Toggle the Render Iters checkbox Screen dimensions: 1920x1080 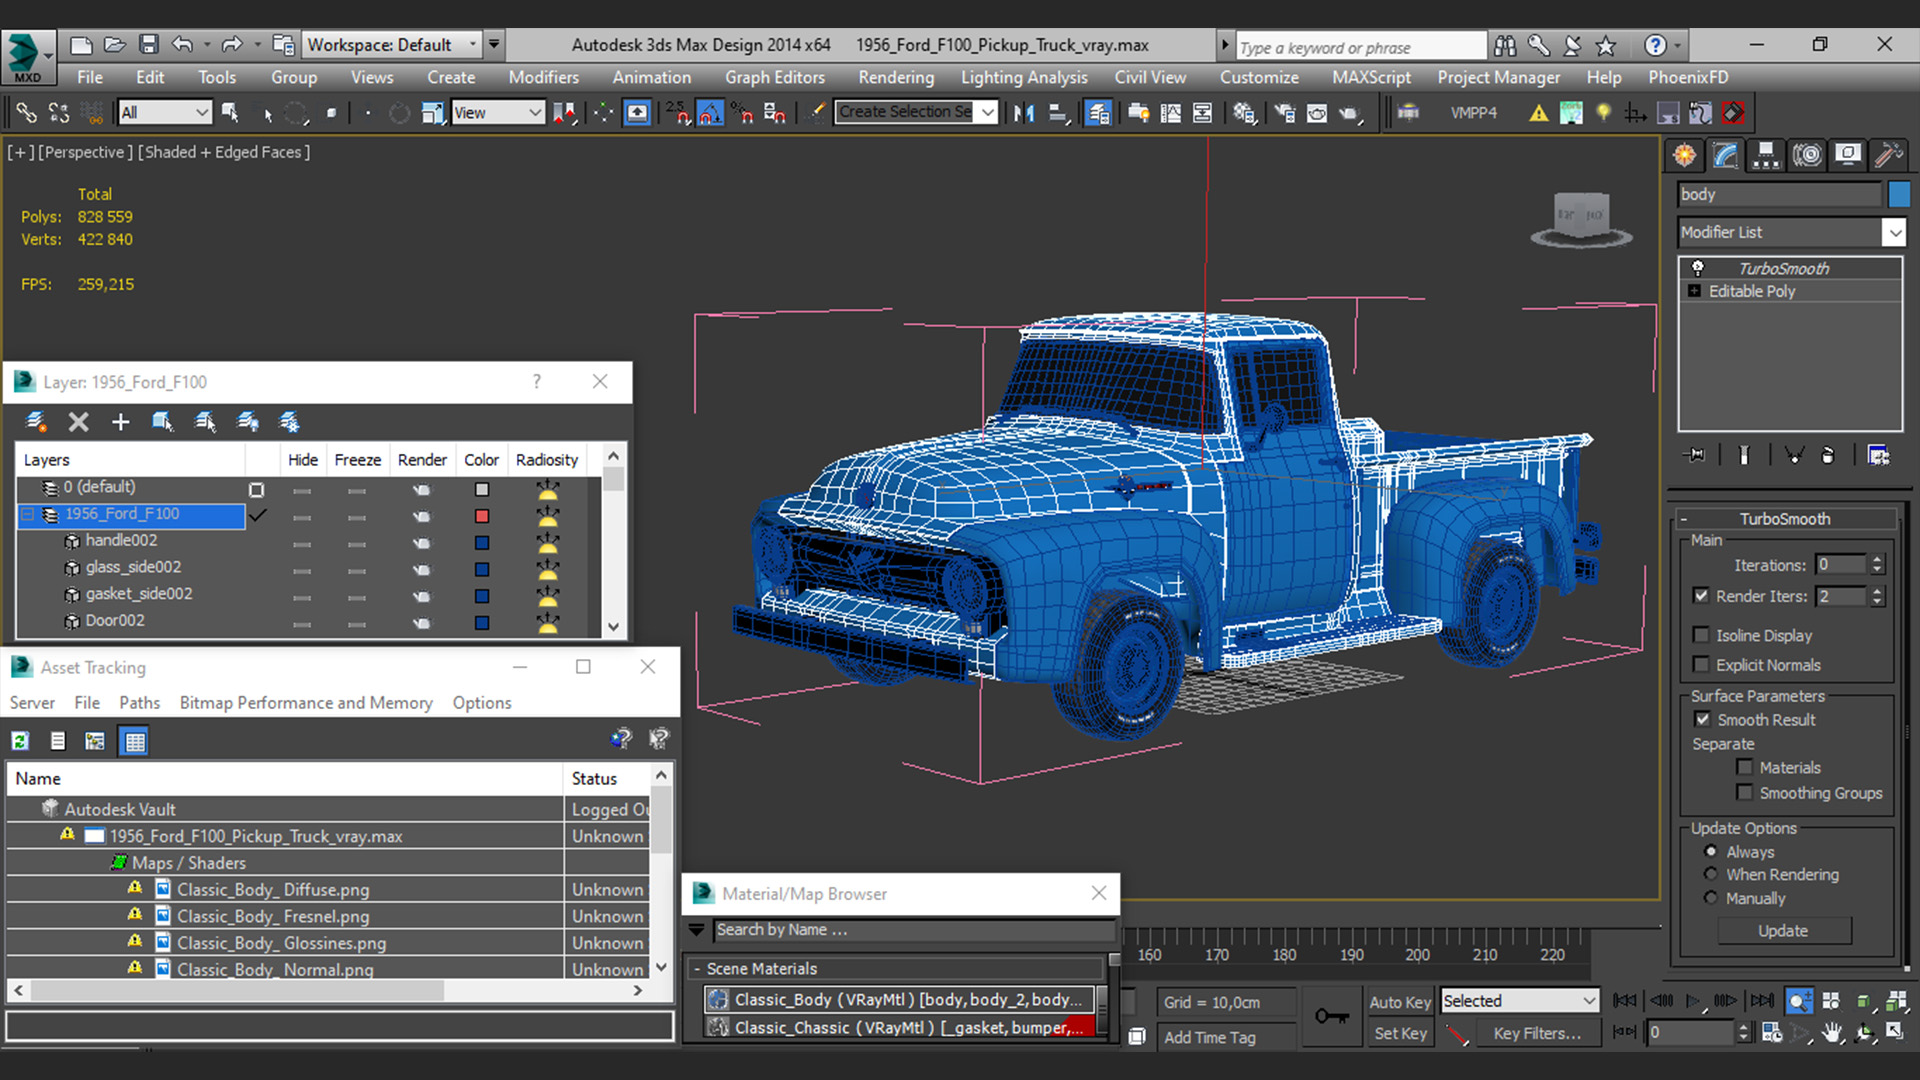[x=1701, y=595]
